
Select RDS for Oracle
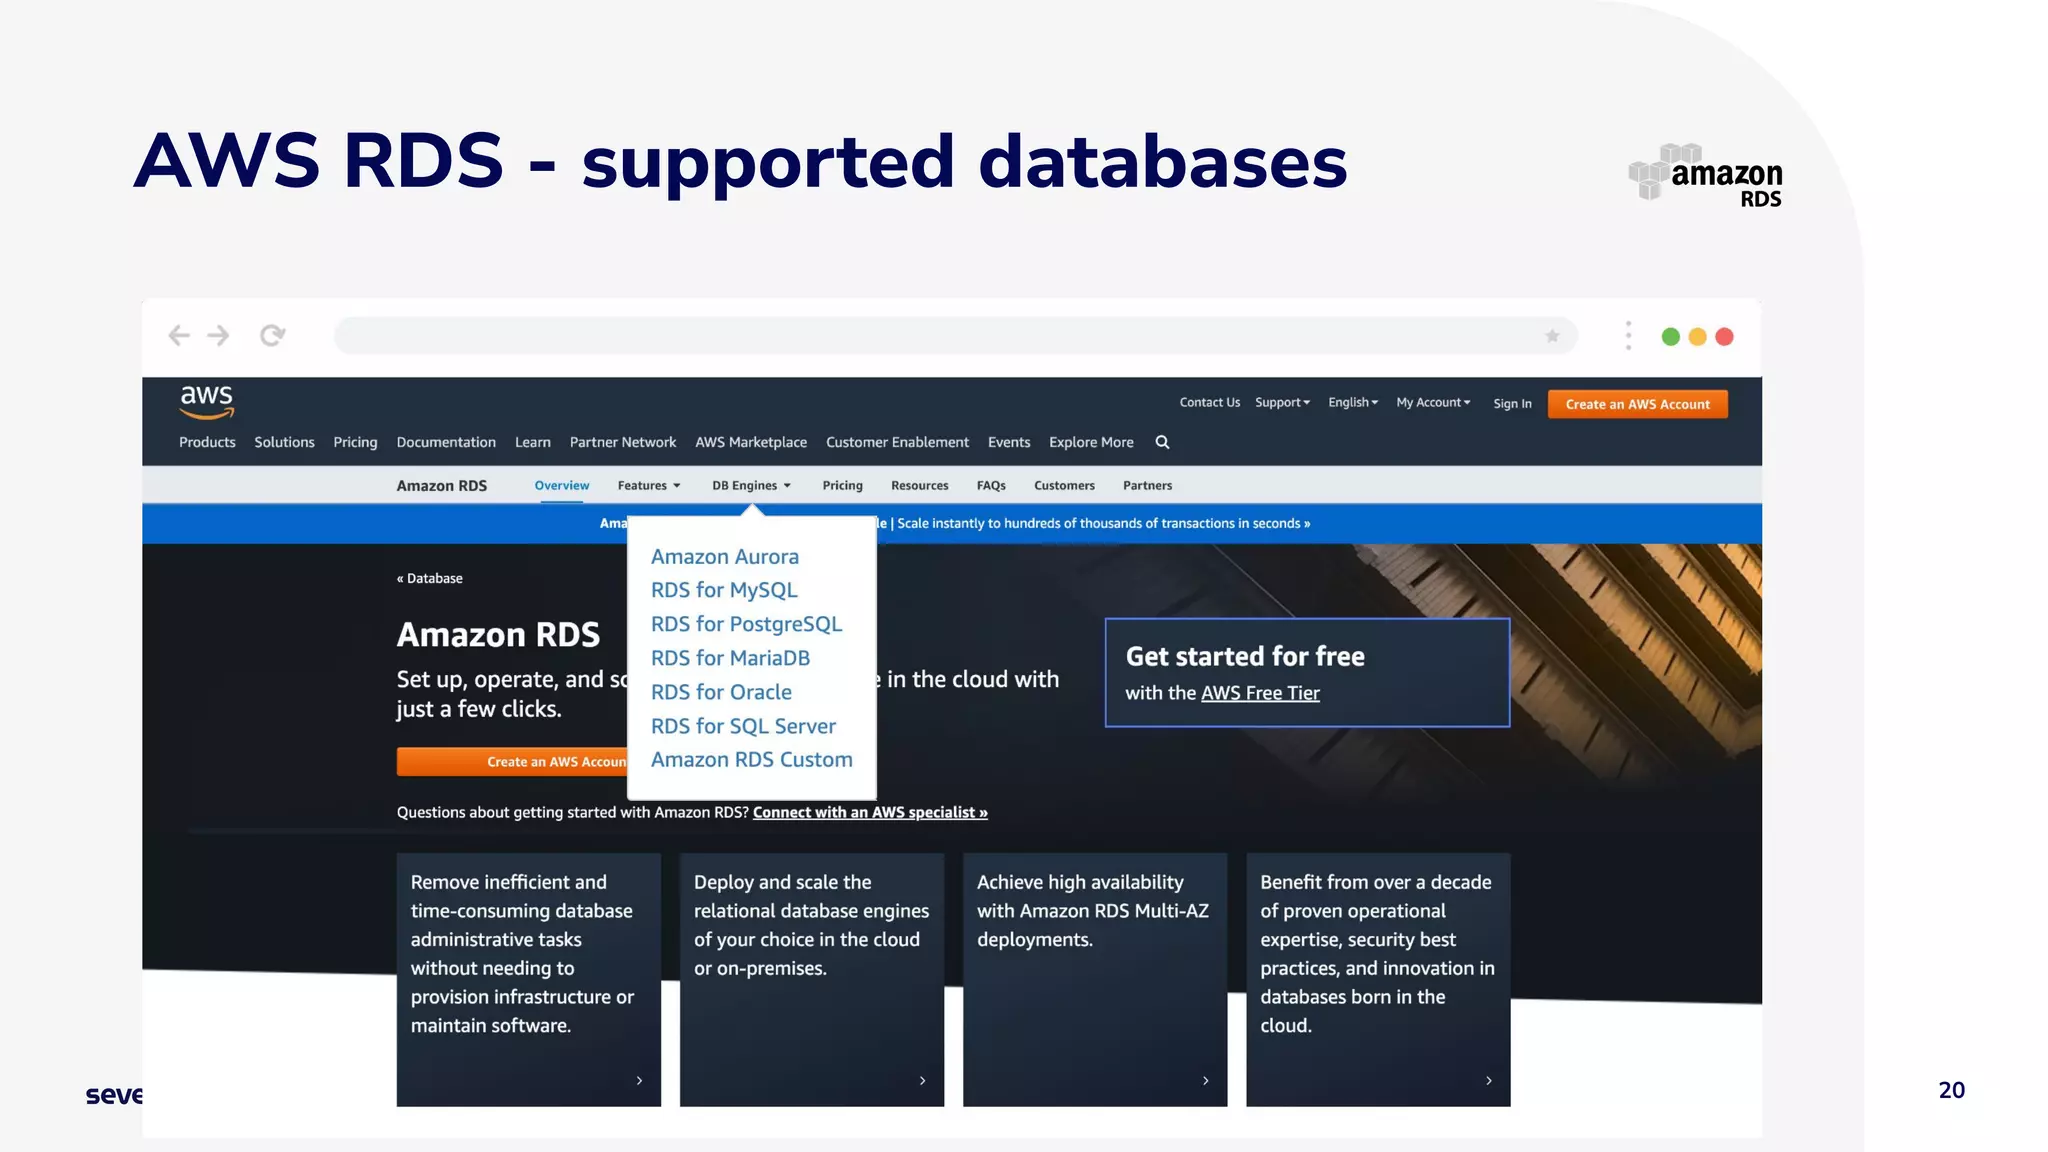(x=721, y=693)
